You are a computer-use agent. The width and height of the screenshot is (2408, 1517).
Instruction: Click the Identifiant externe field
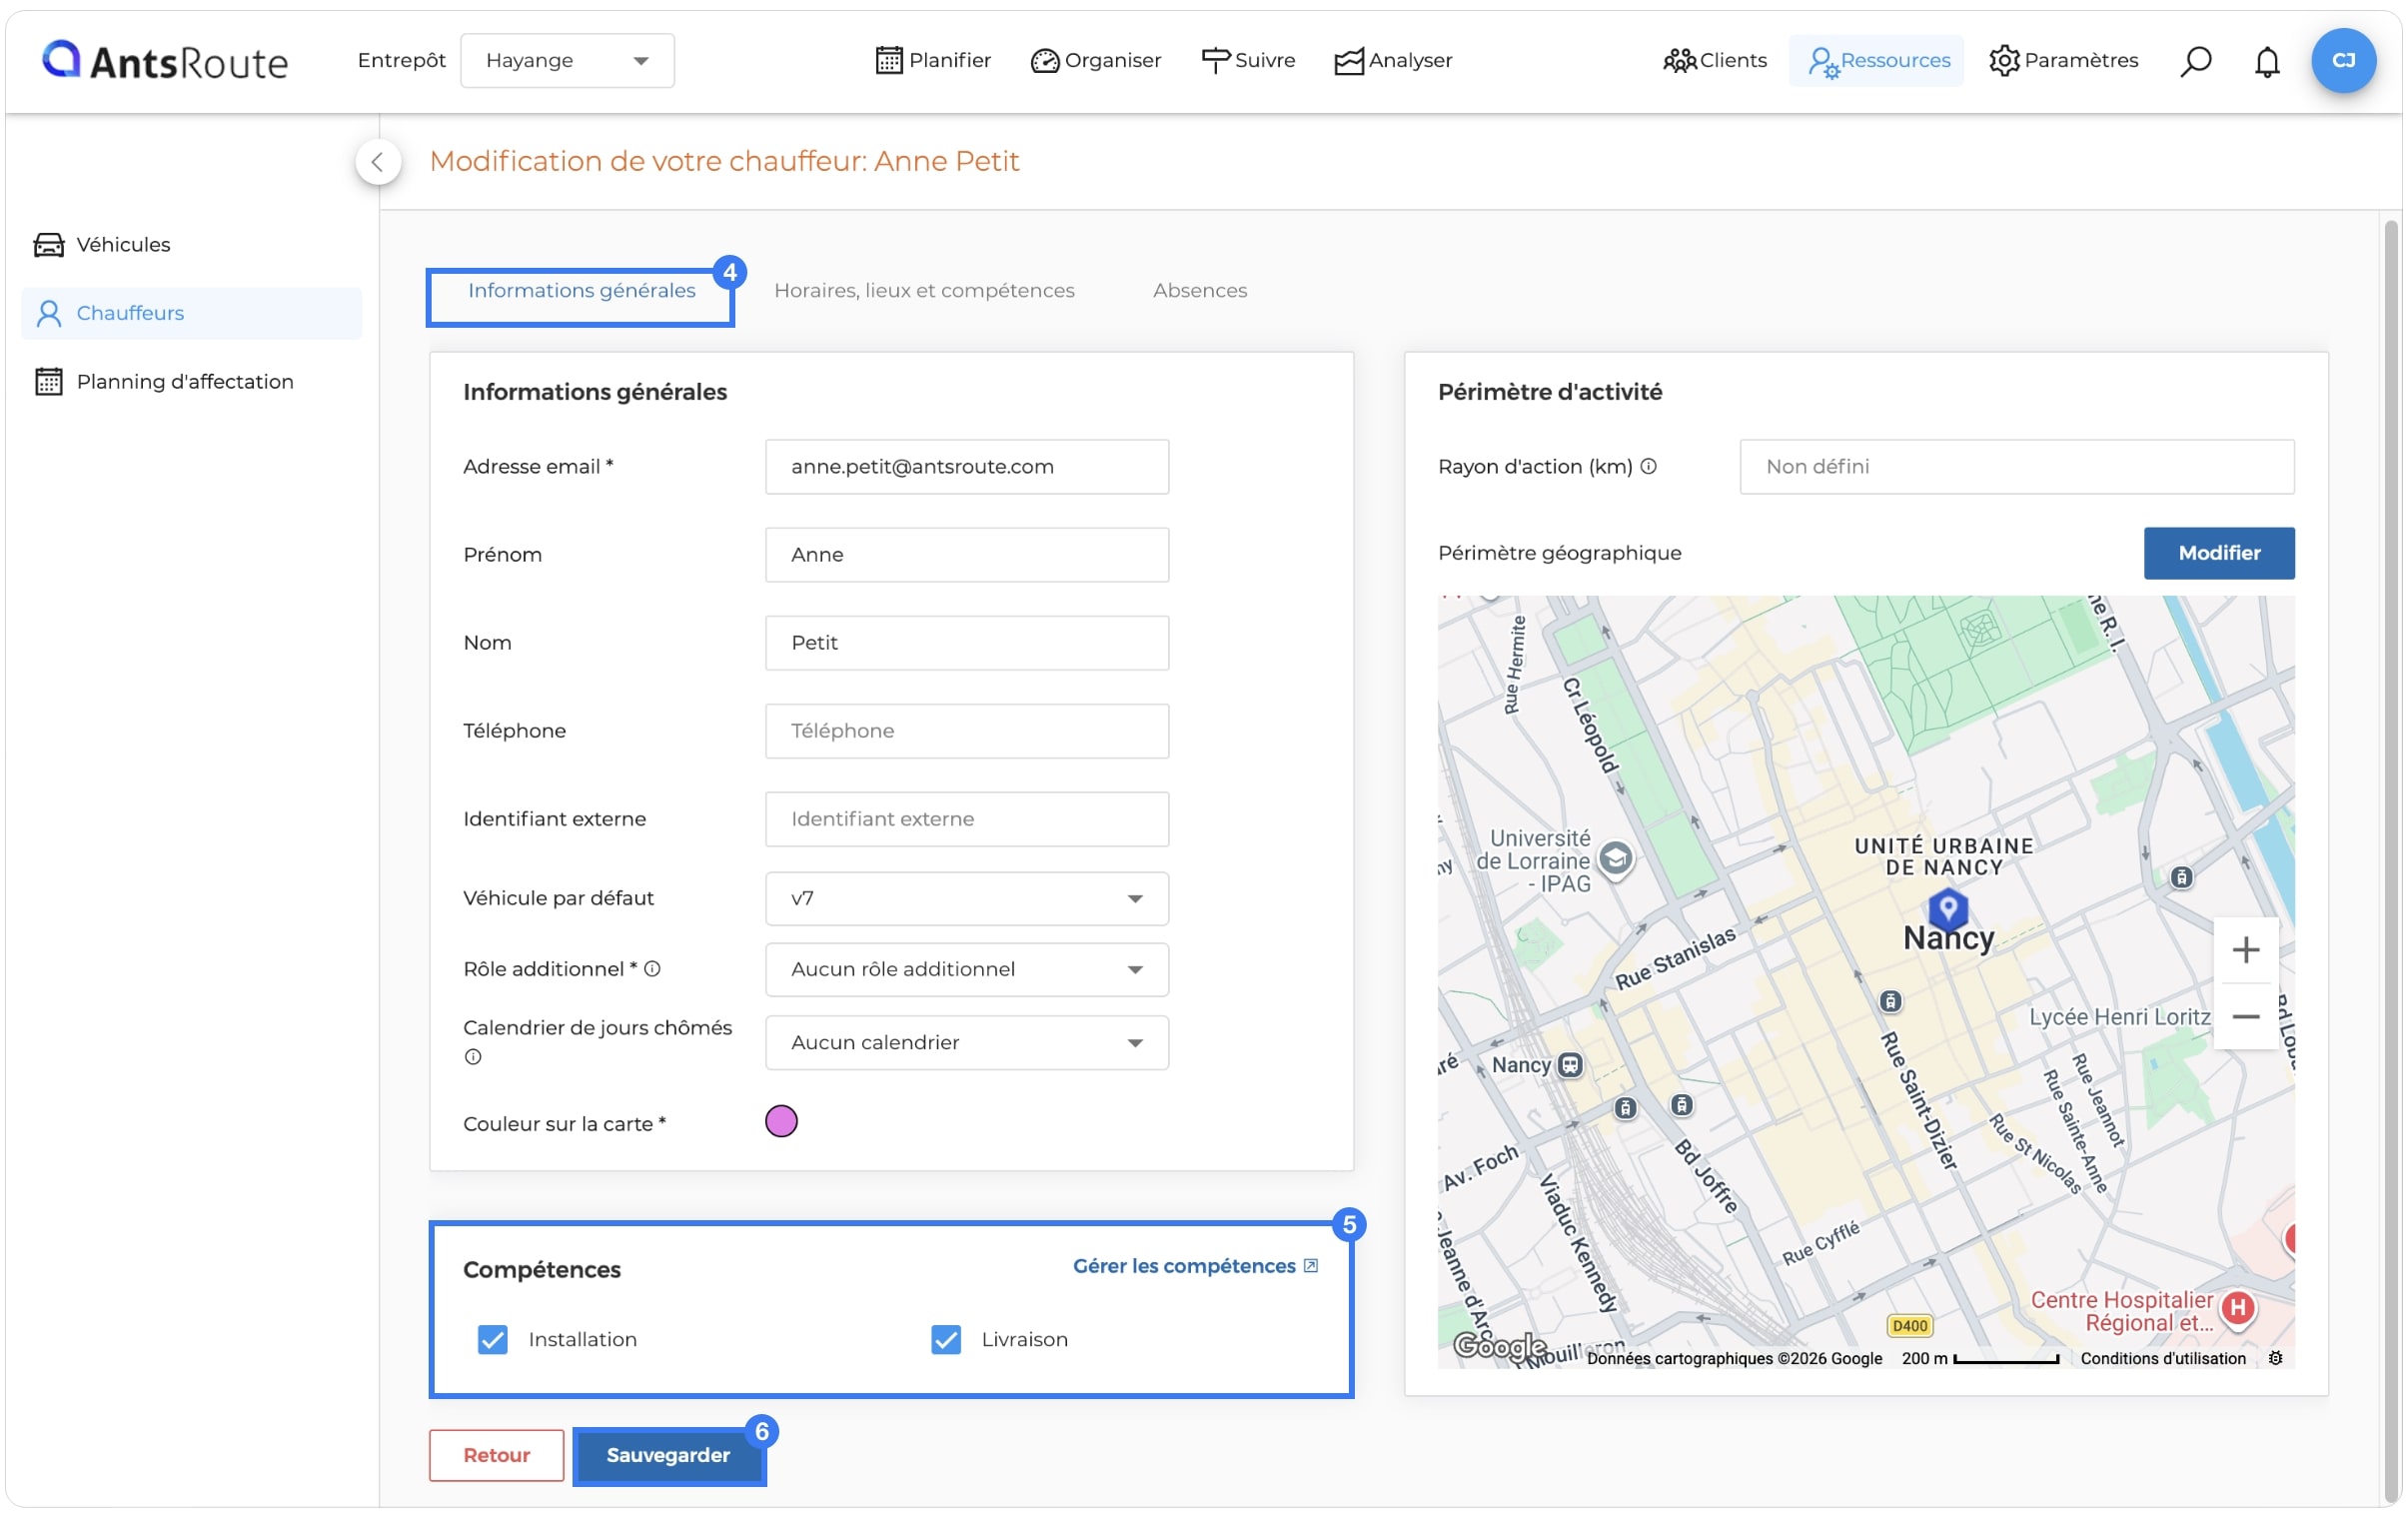coord(967,819)
